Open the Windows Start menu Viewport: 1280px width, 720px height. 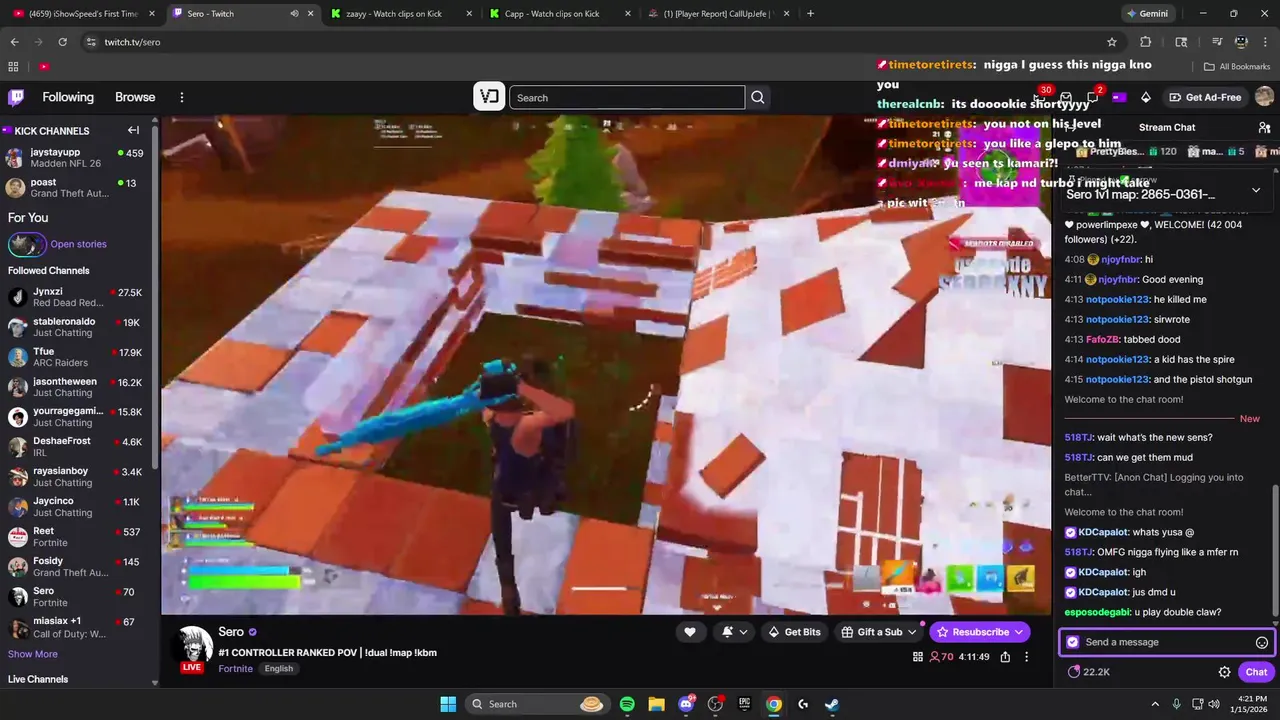(448, 704)
